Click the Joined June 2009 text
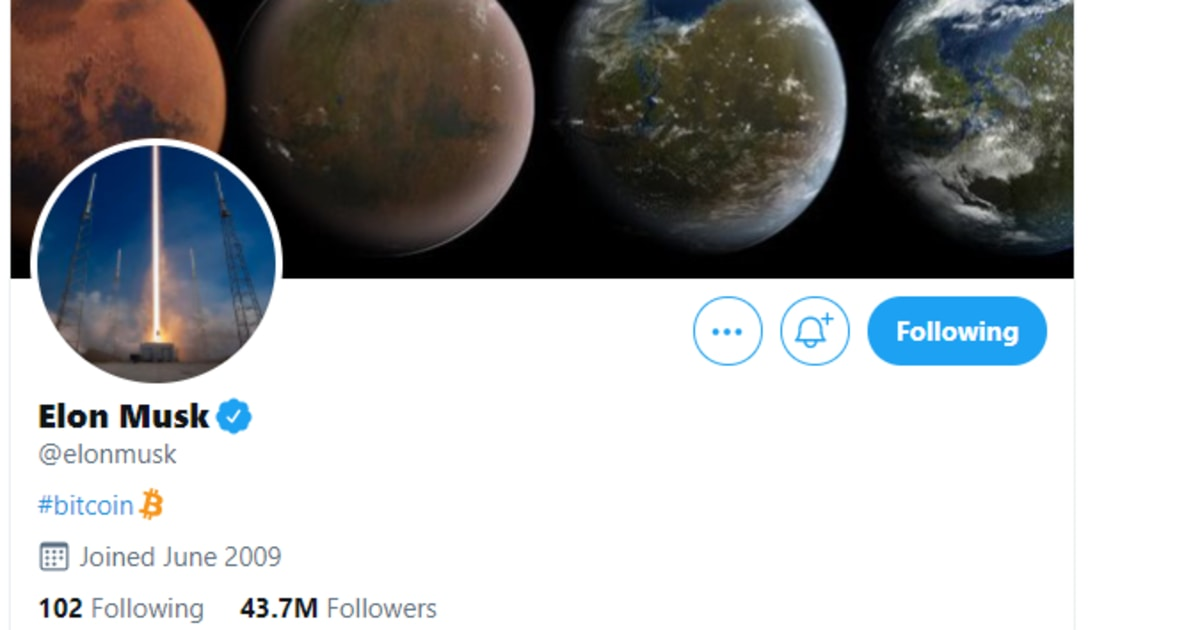 (x=180, y=556)
